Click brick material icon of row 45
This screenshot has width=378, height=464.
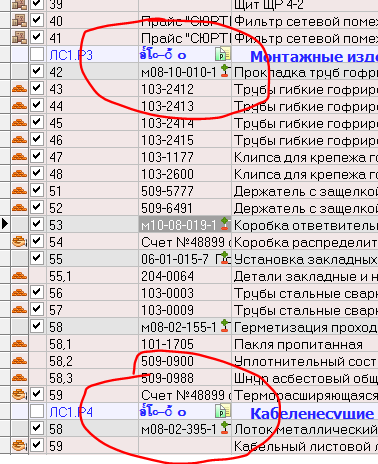(x=19, y=123)
